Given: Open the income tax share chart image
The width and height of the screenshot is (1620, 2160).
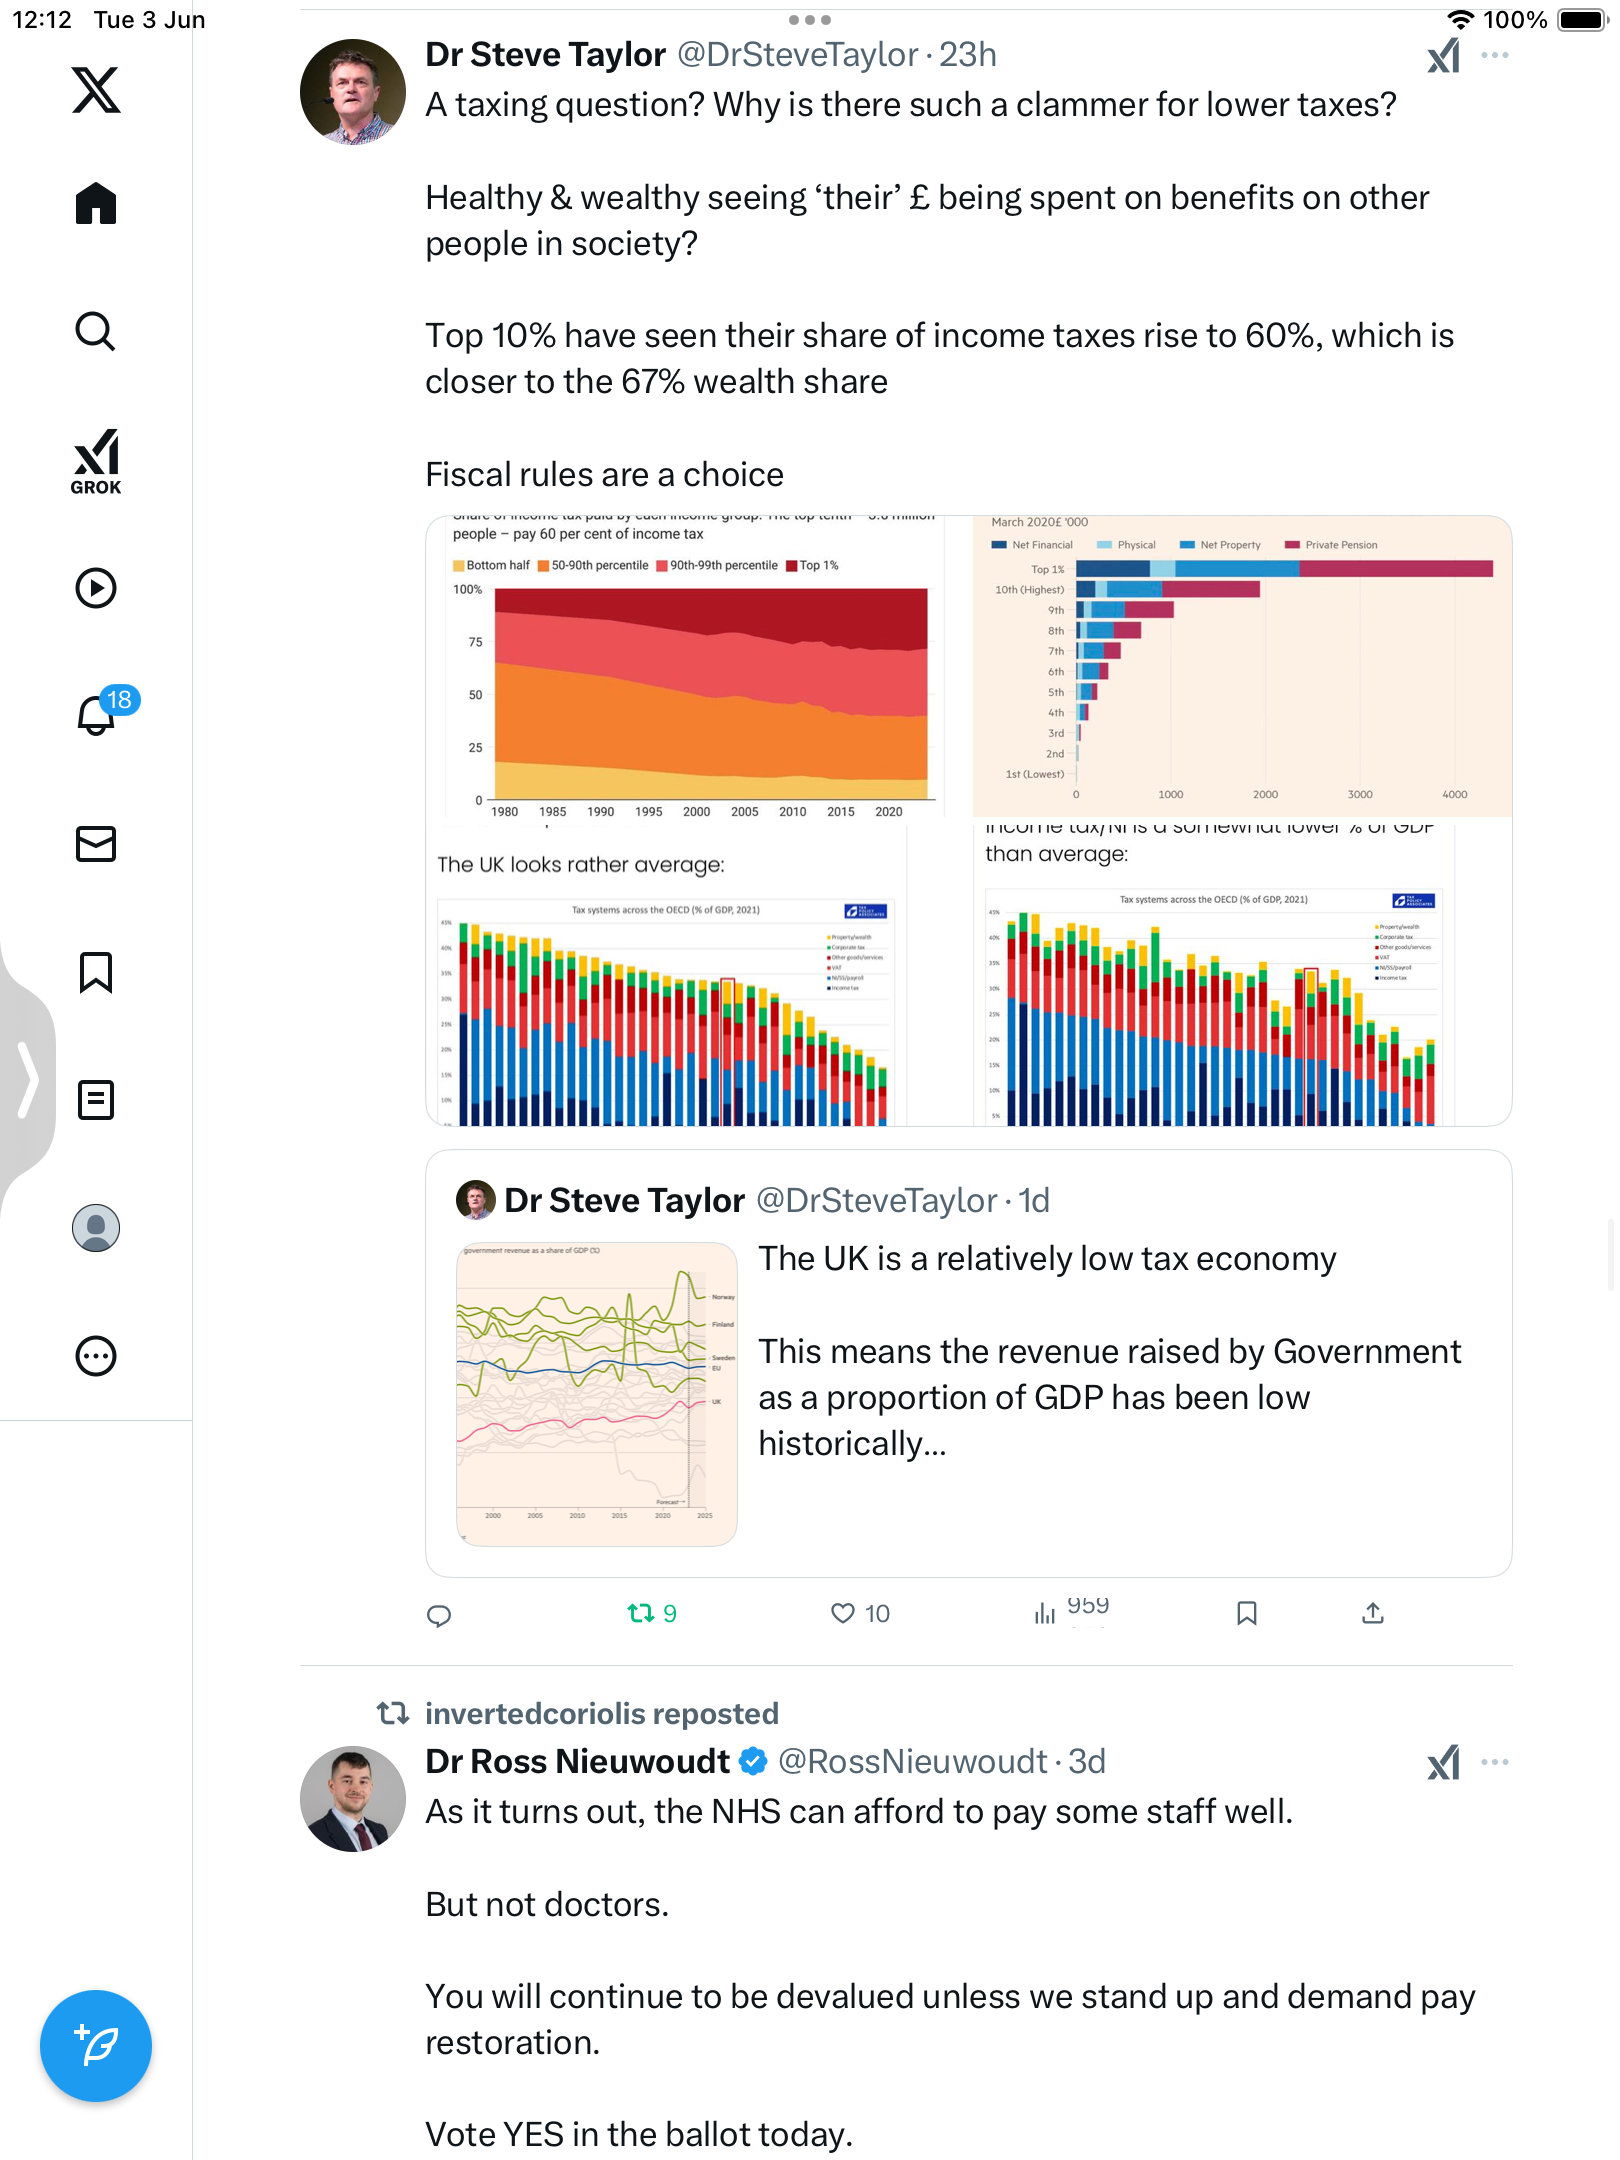Looking at the screenshot, I should (686, 667).
